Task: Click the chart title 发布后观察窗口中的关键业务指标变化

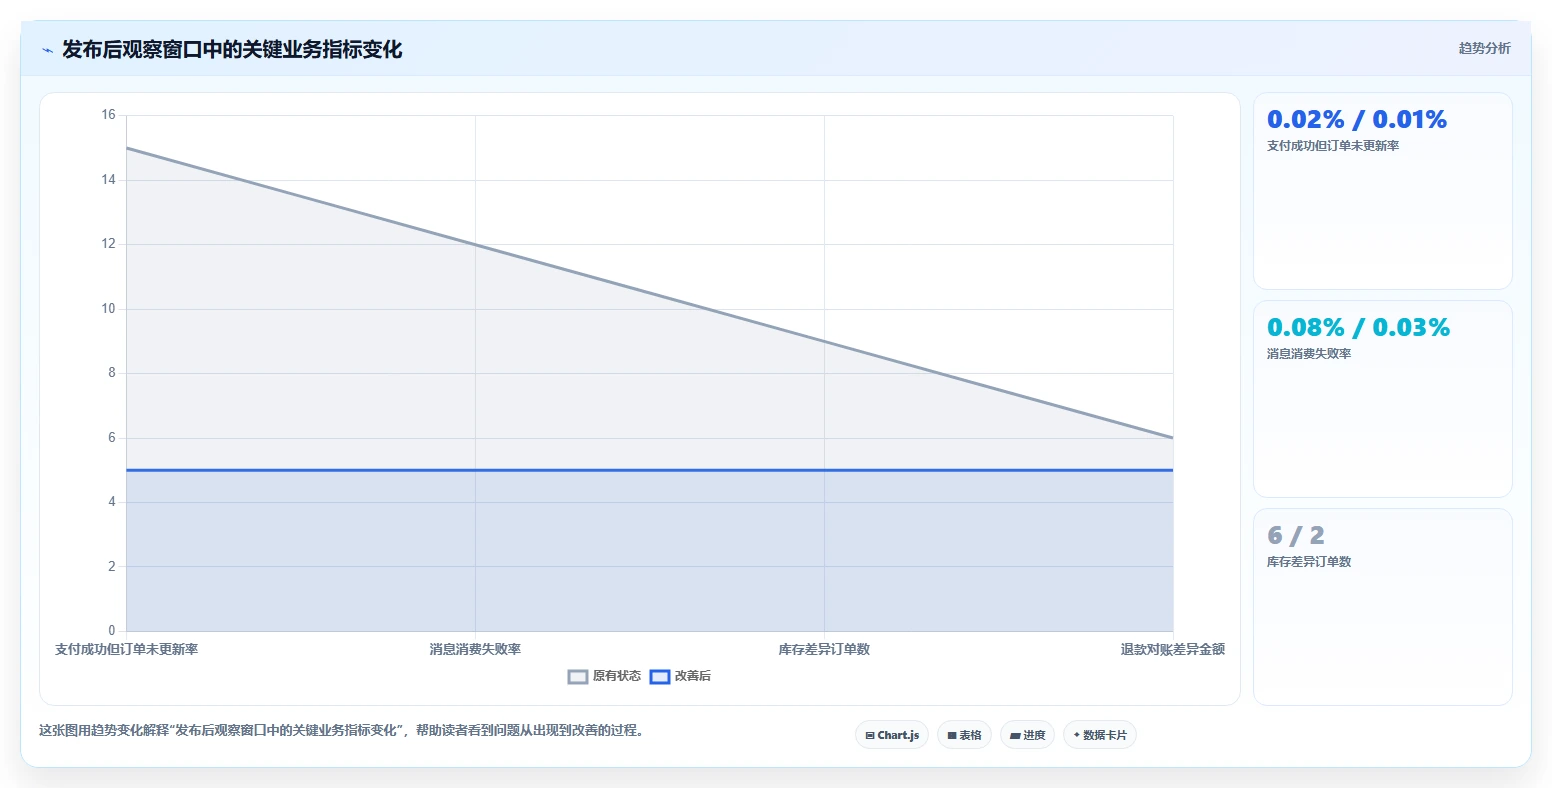Action: pyautogui.click(x=232, y=50)
